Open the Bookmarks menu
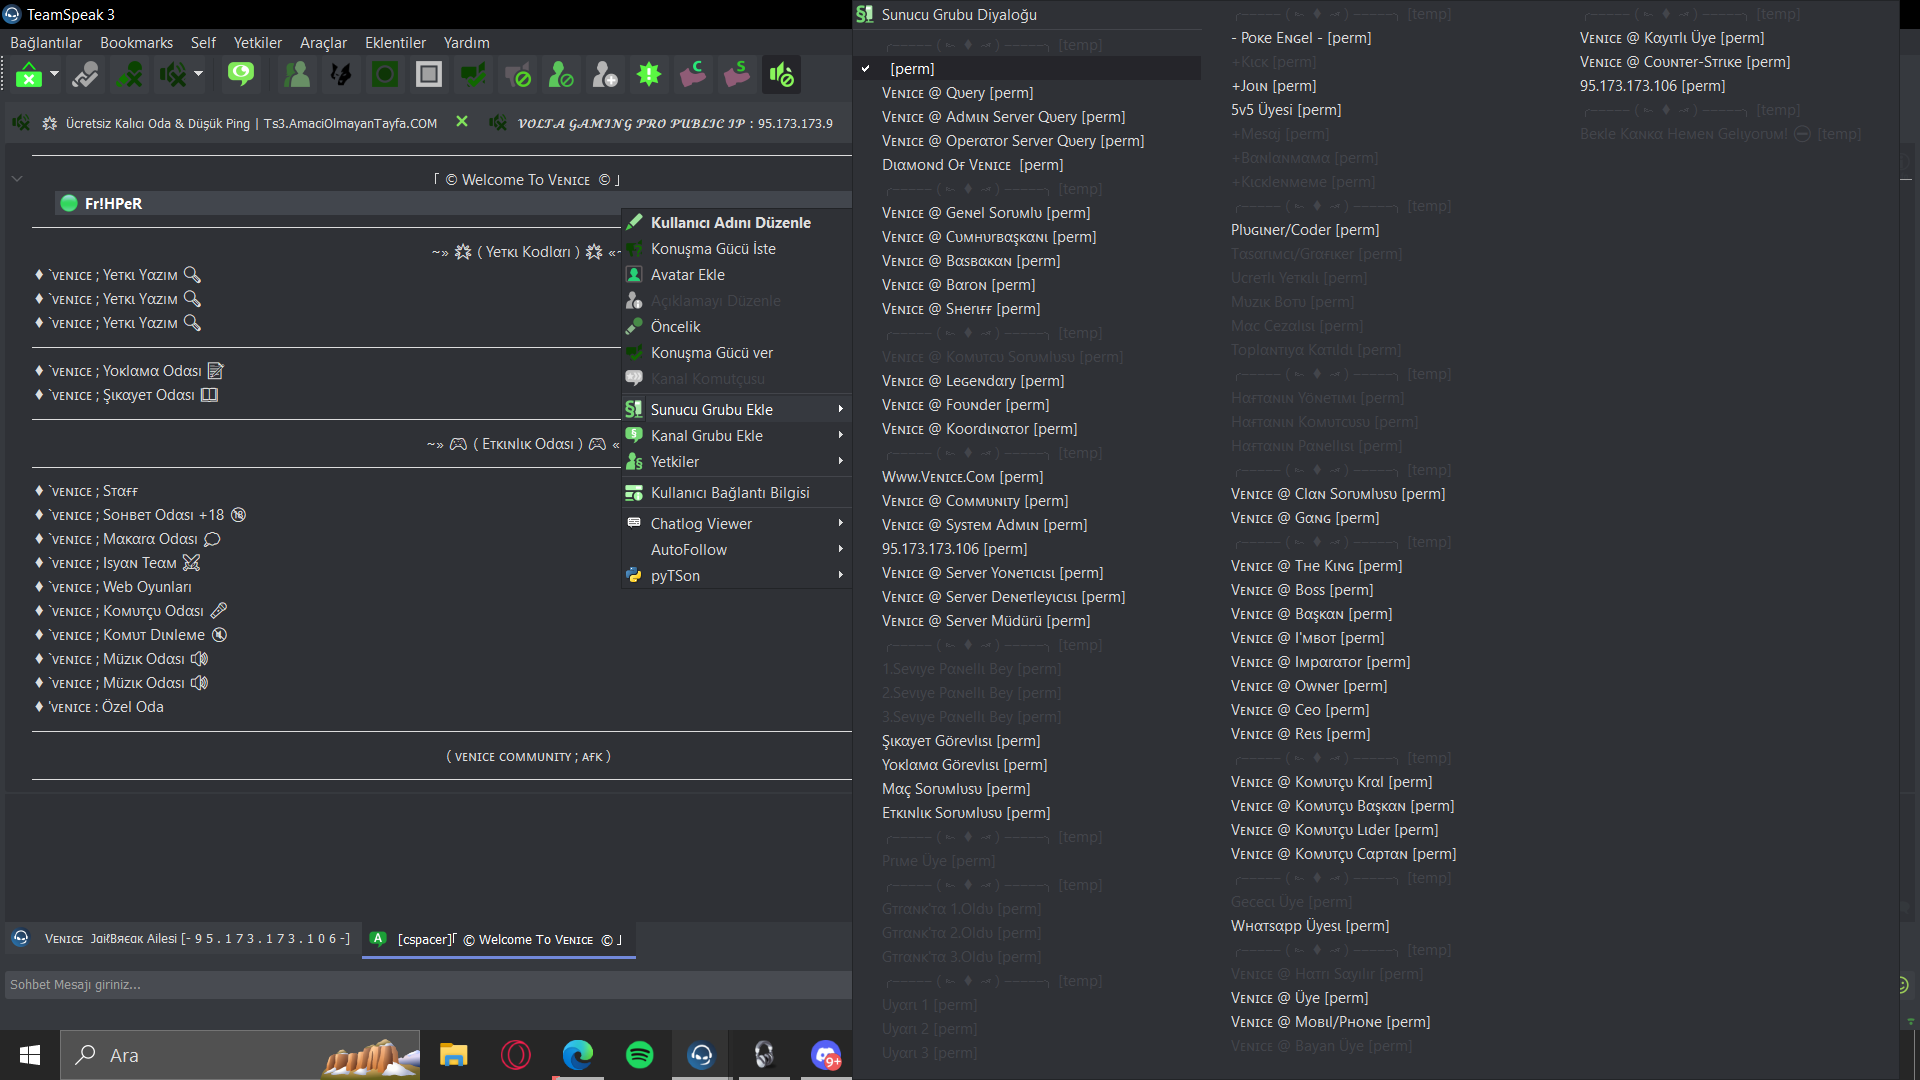Viewport: 1920px width, 1080px height. point(136,43)
